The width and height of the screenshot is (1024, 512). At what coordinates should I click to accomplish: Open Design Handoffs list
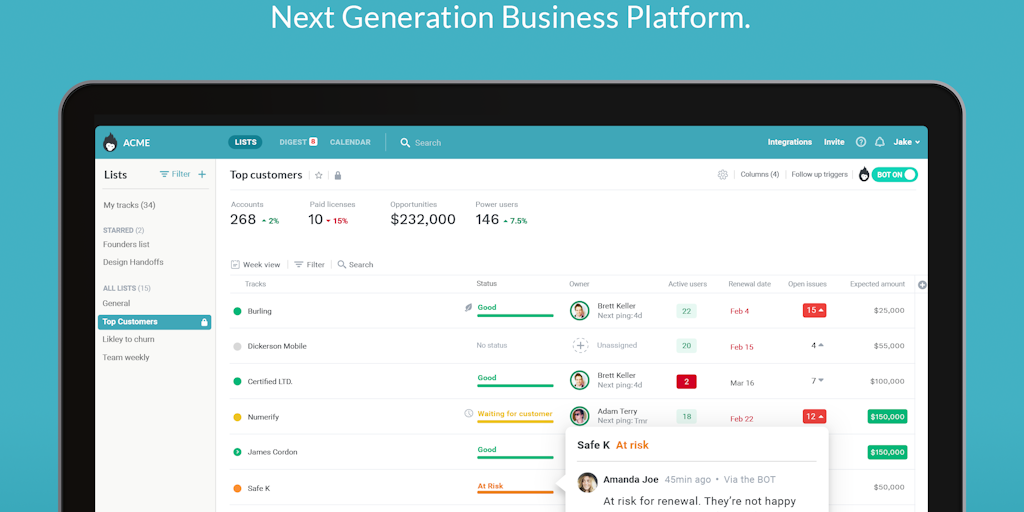click(x=133, y=262)
